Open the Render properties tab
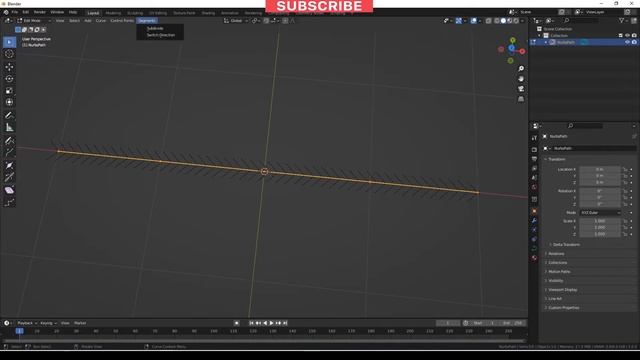This screenshot has height=360, width=640. point(534,149)
